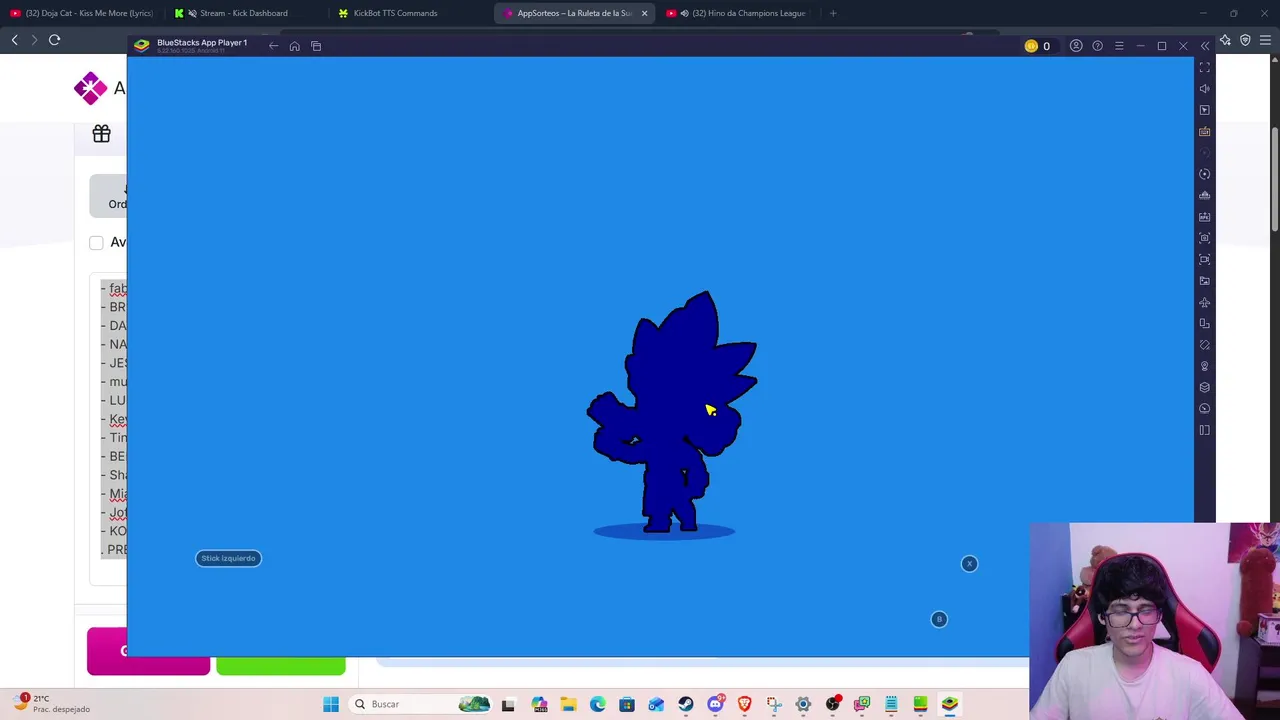Click the BlueStacks back arrow
1280x720 pixels.
point(273,46)
